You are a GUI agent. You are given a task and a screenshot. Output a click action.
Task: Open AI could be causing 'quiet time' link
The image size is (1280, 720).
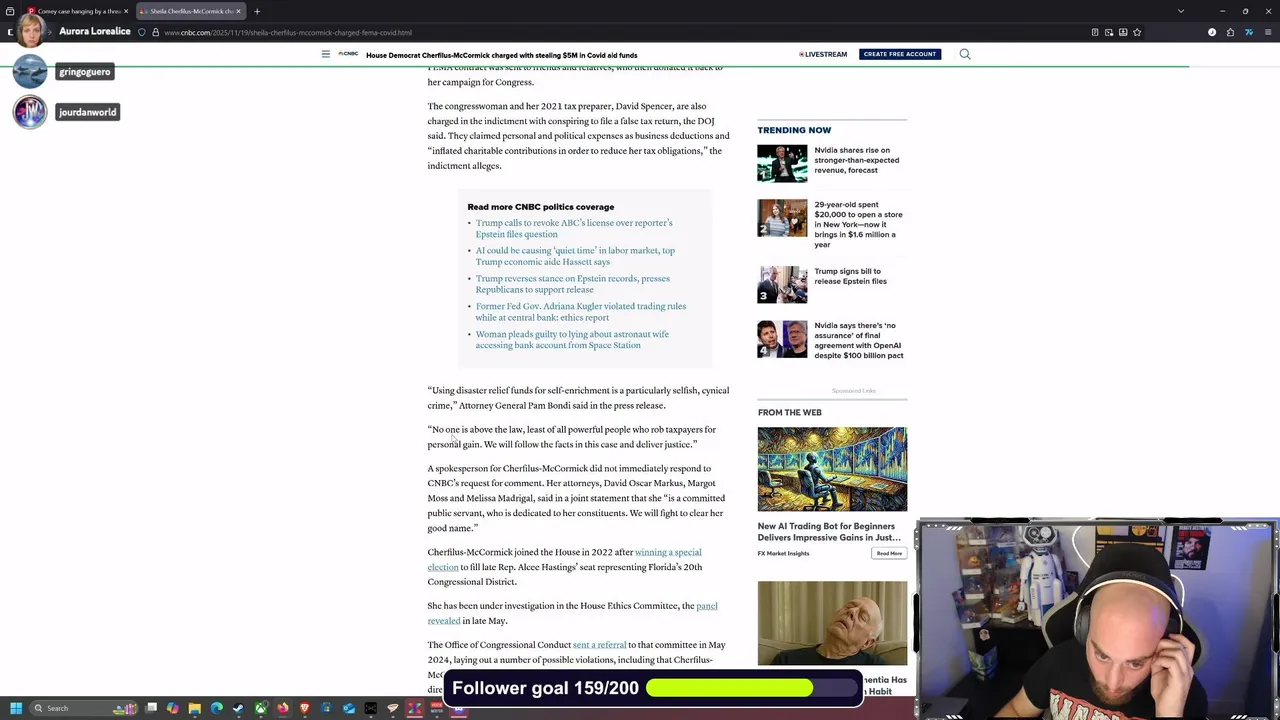(x=575, y=256)
